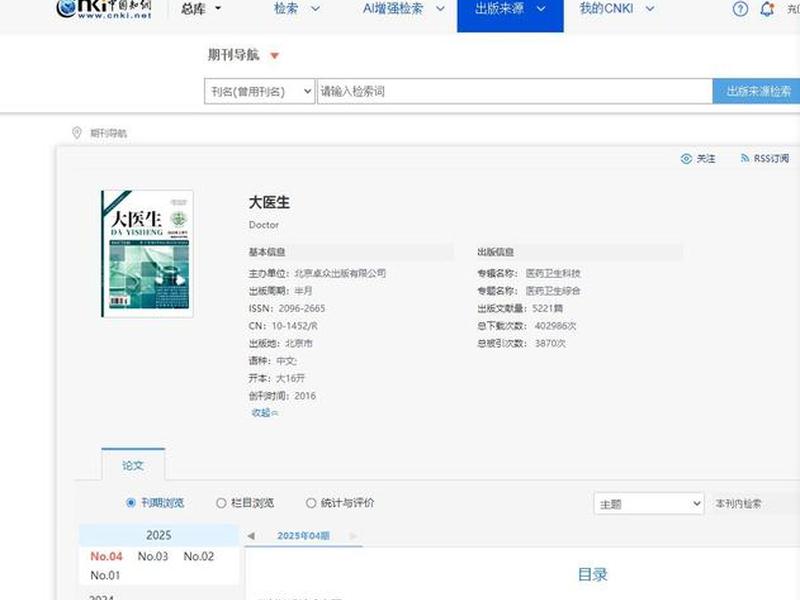Open the 出版来源 menu item
The height and width of the screenshot is (600, 800).
(x=499, y=9)
